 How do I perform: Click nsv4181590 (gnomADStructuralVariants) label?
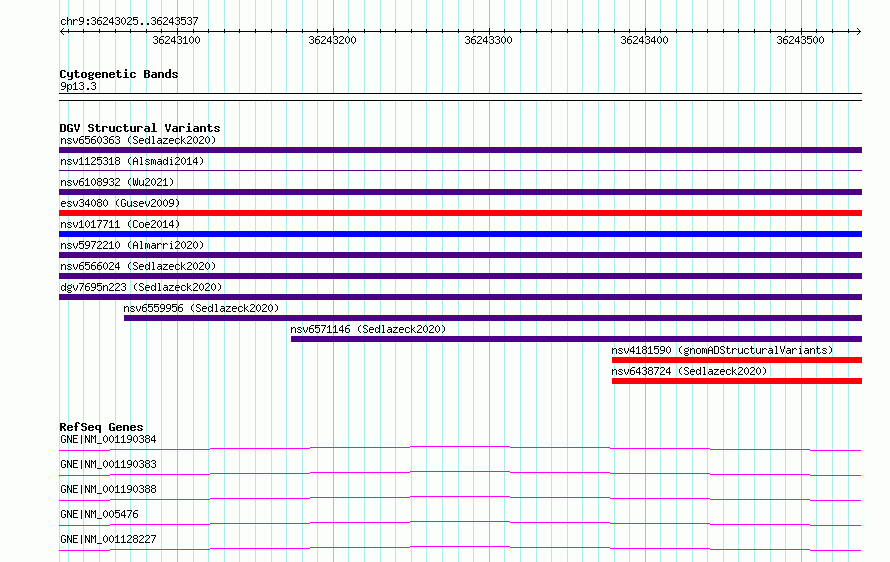[x=722, y=350]
